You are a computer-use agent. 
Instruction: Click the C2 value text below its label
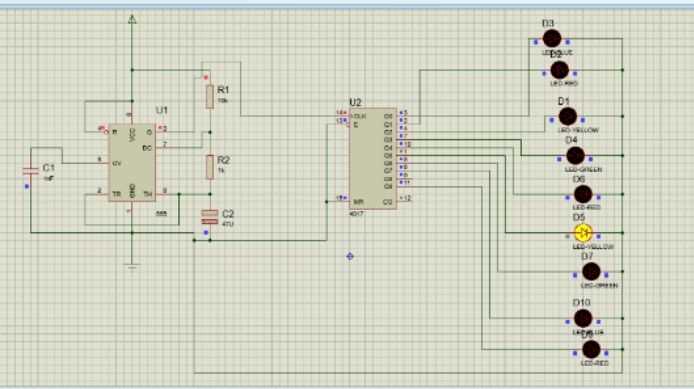click(227, 224)
